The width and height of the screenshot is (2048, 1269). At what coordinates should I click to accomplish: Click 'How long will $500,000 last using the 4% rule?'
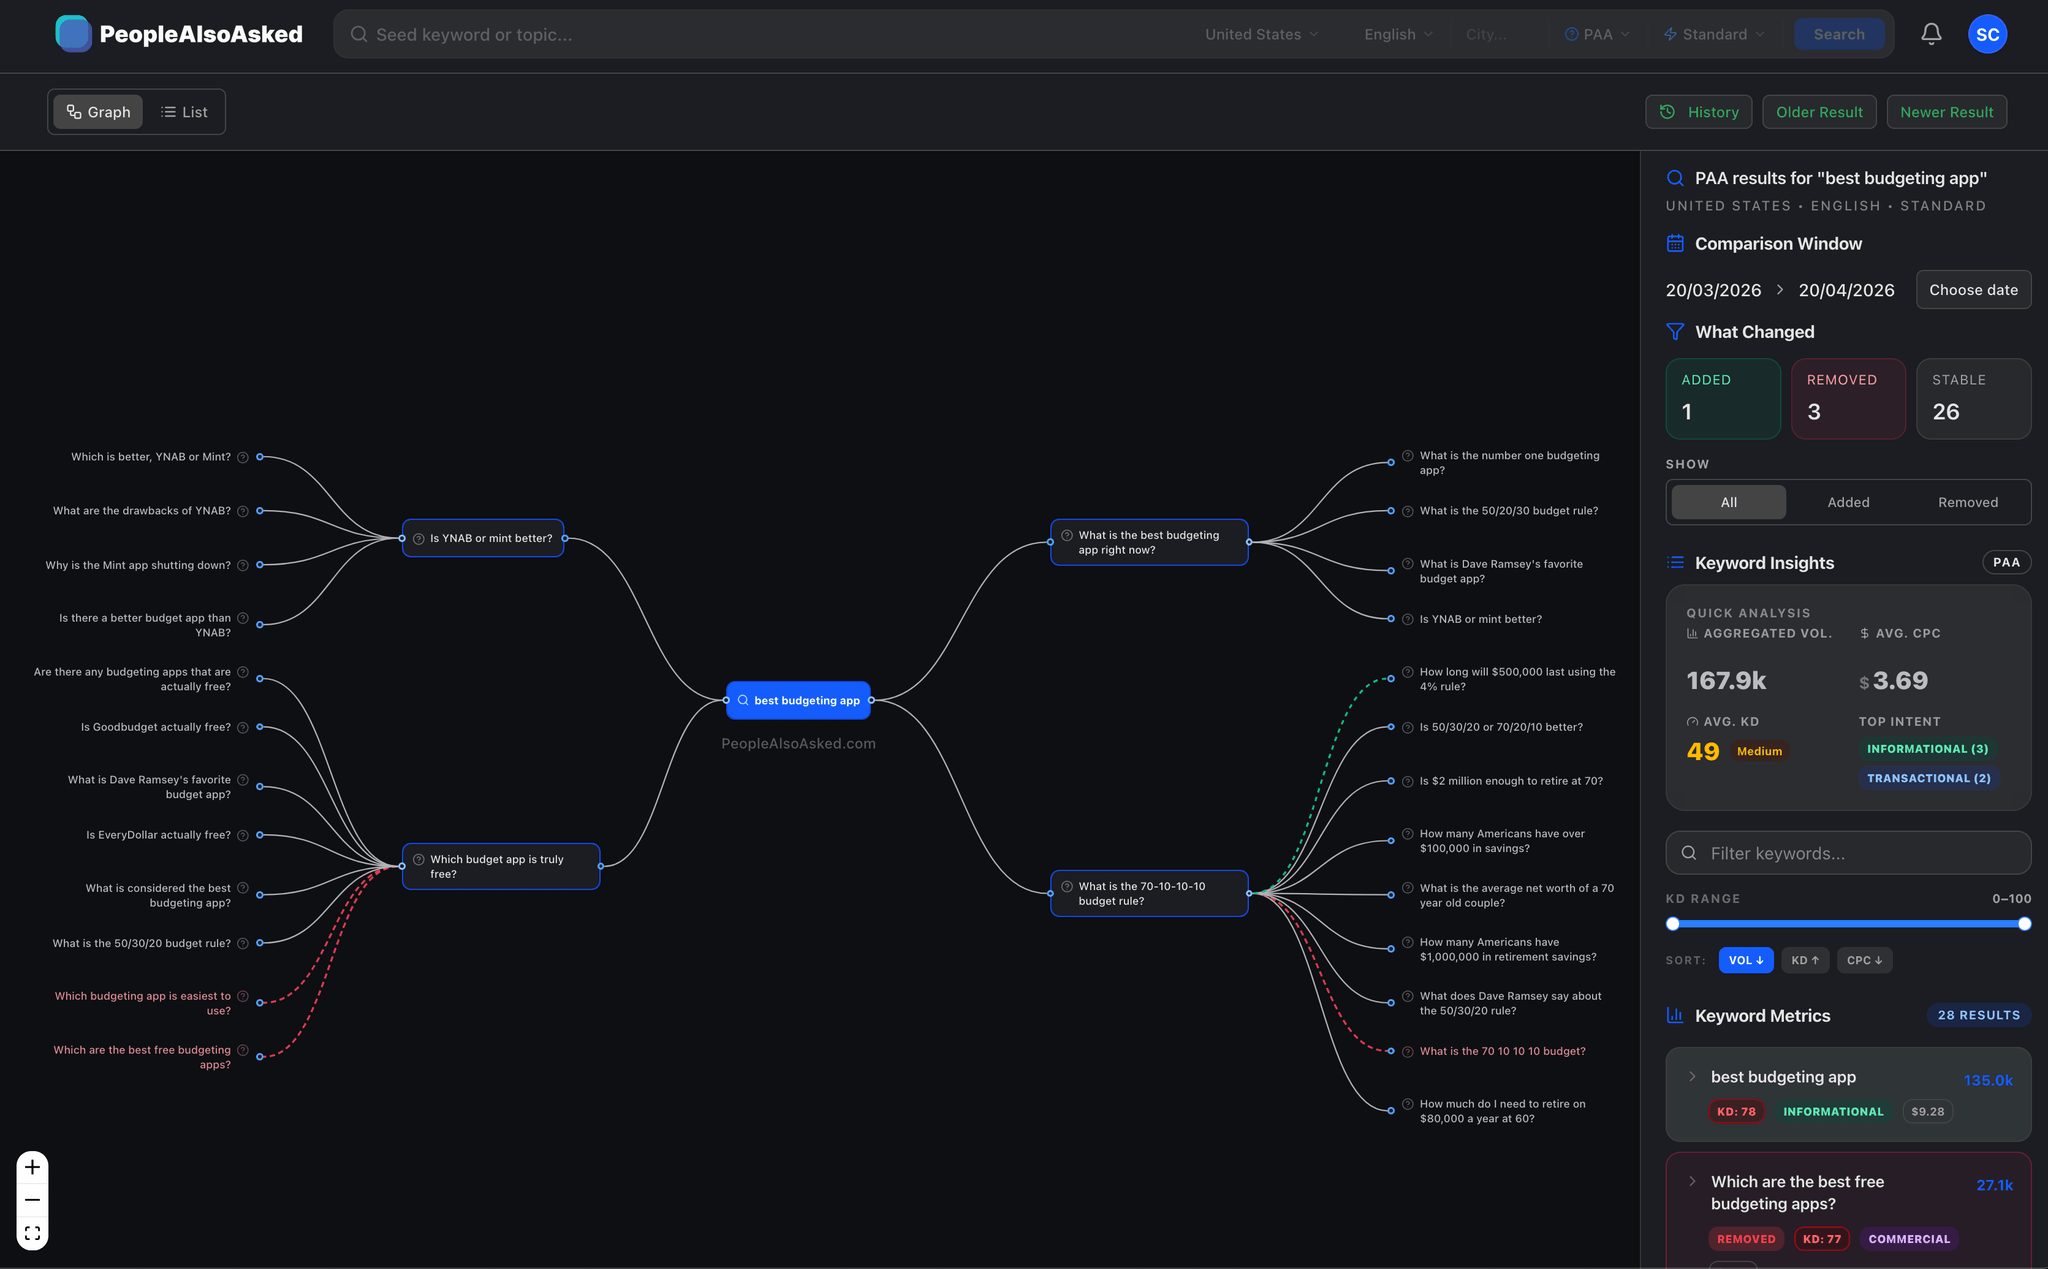coord(1517,679)
